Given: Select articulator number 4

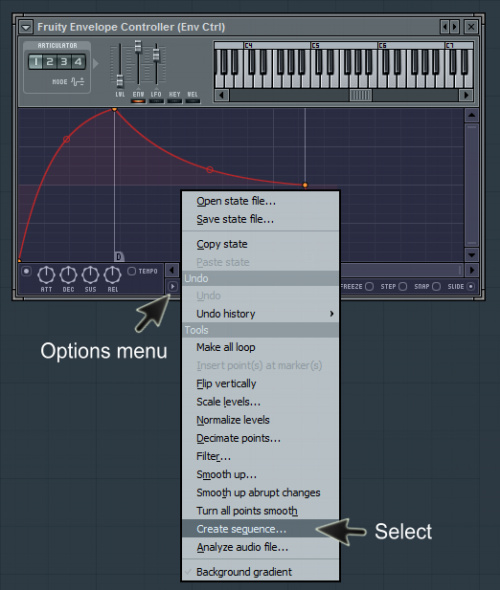Looking at the screenshot, I should 78,61.
